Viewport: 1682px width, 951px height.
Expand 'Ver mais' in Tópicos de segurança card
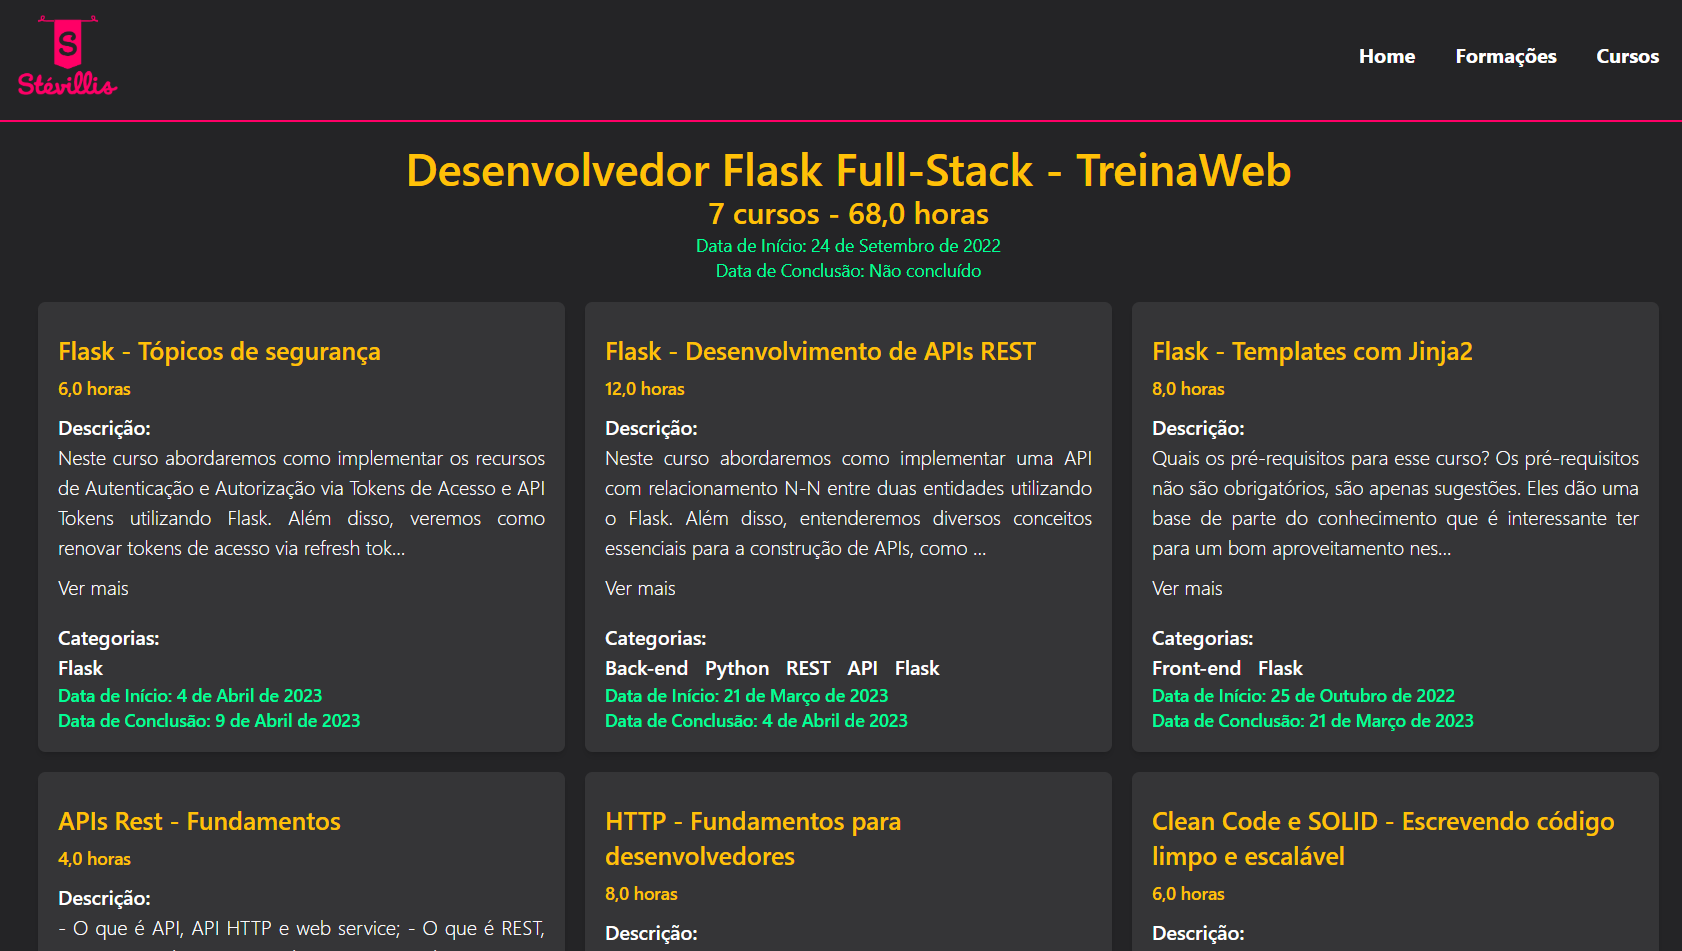pos(93,589)
